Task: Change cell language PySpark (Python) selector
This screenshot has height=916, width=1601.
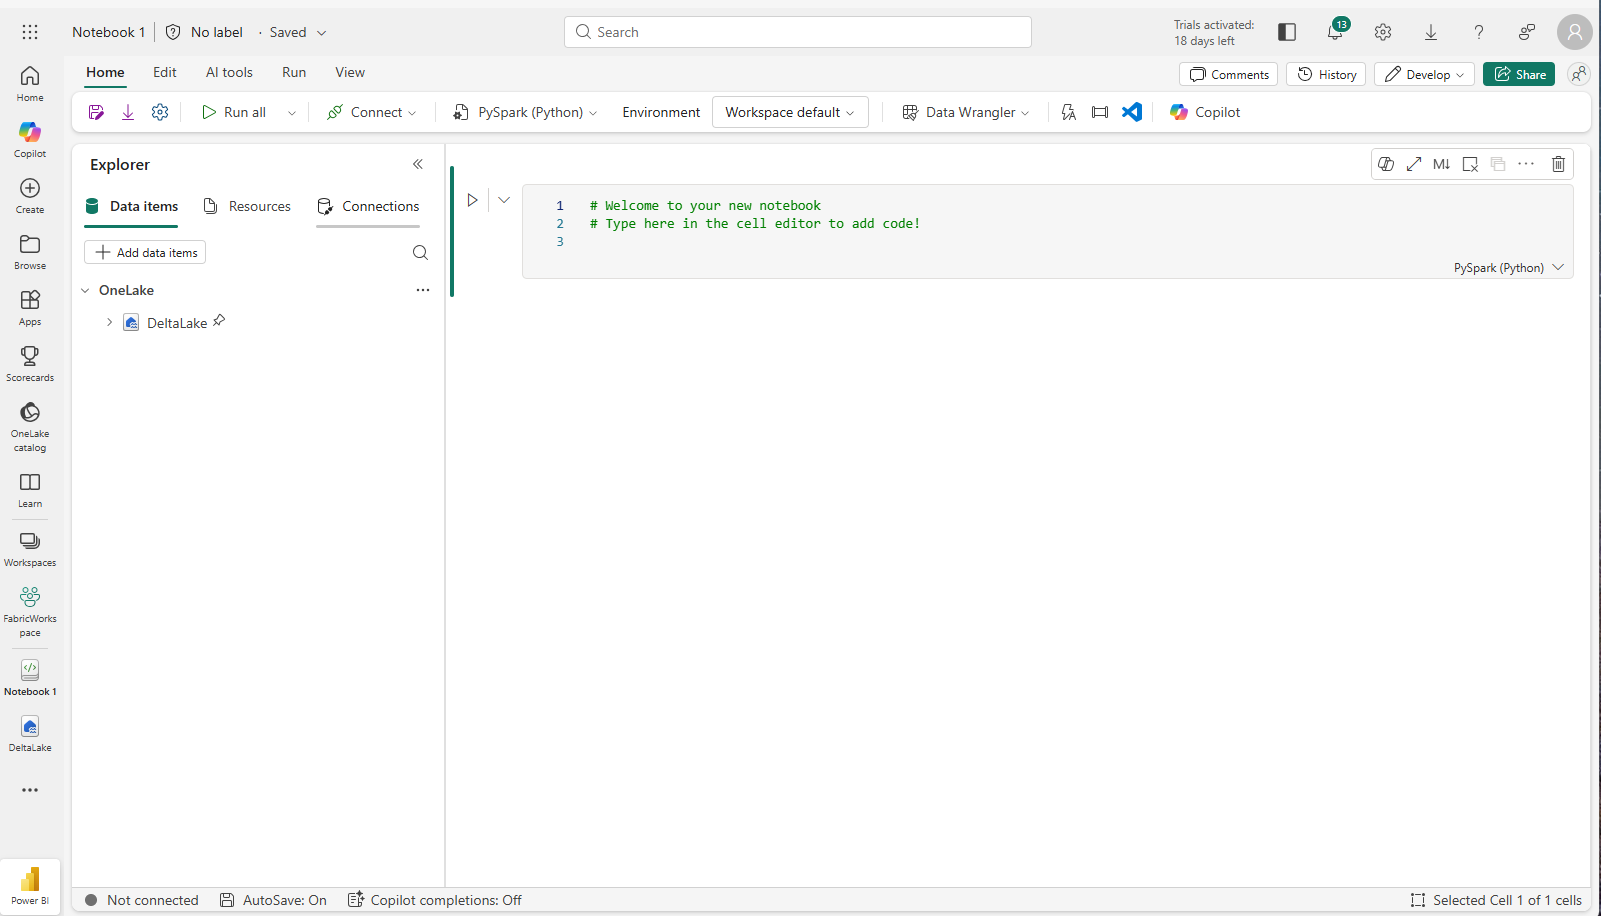Action: [1508, 267]
